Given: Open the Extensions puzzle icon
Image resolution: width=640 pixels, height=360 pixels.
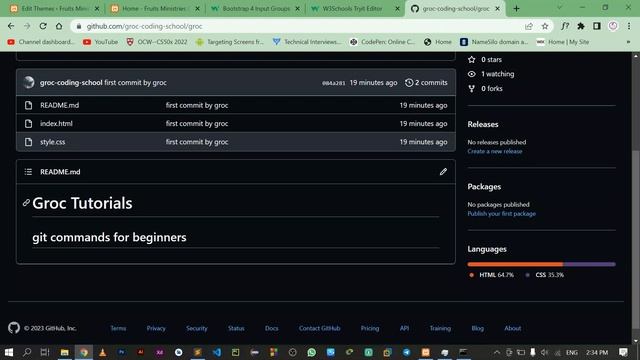Looking at the screenshot, I should (x=581, y=26).
